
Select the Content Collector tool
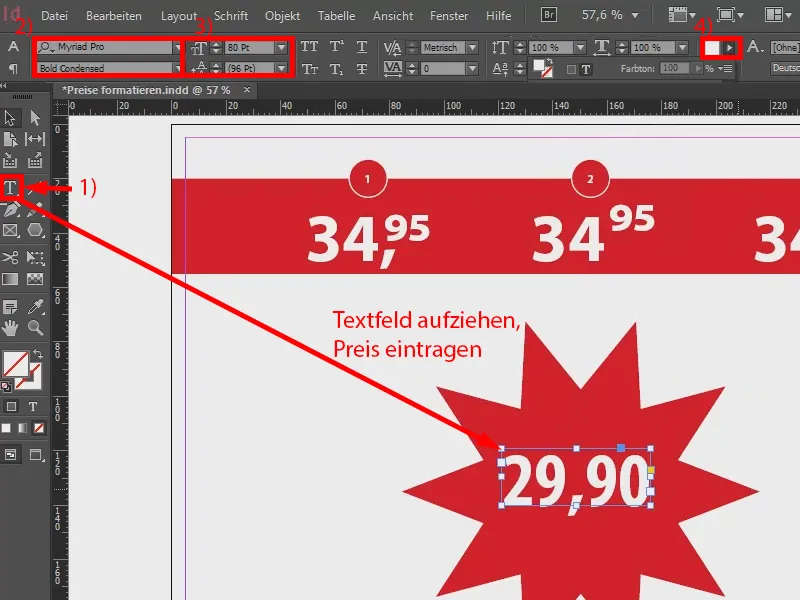10,161
